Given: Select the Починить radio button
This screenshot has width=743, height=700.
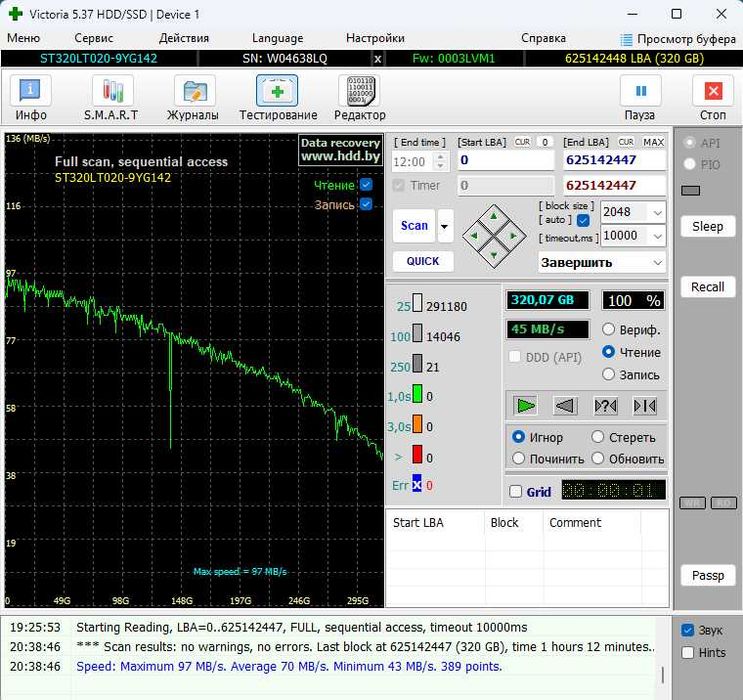Looking at the screenshot, I should coord(519,459).
